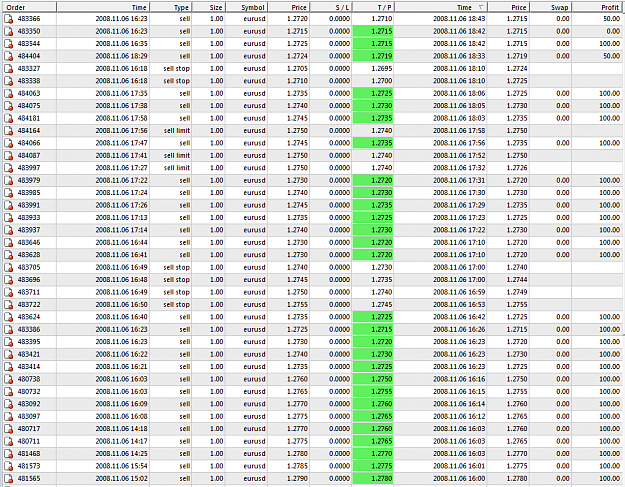625x487 pixels.
Task: Click the order icon for 483997
Action: (8, 168)
